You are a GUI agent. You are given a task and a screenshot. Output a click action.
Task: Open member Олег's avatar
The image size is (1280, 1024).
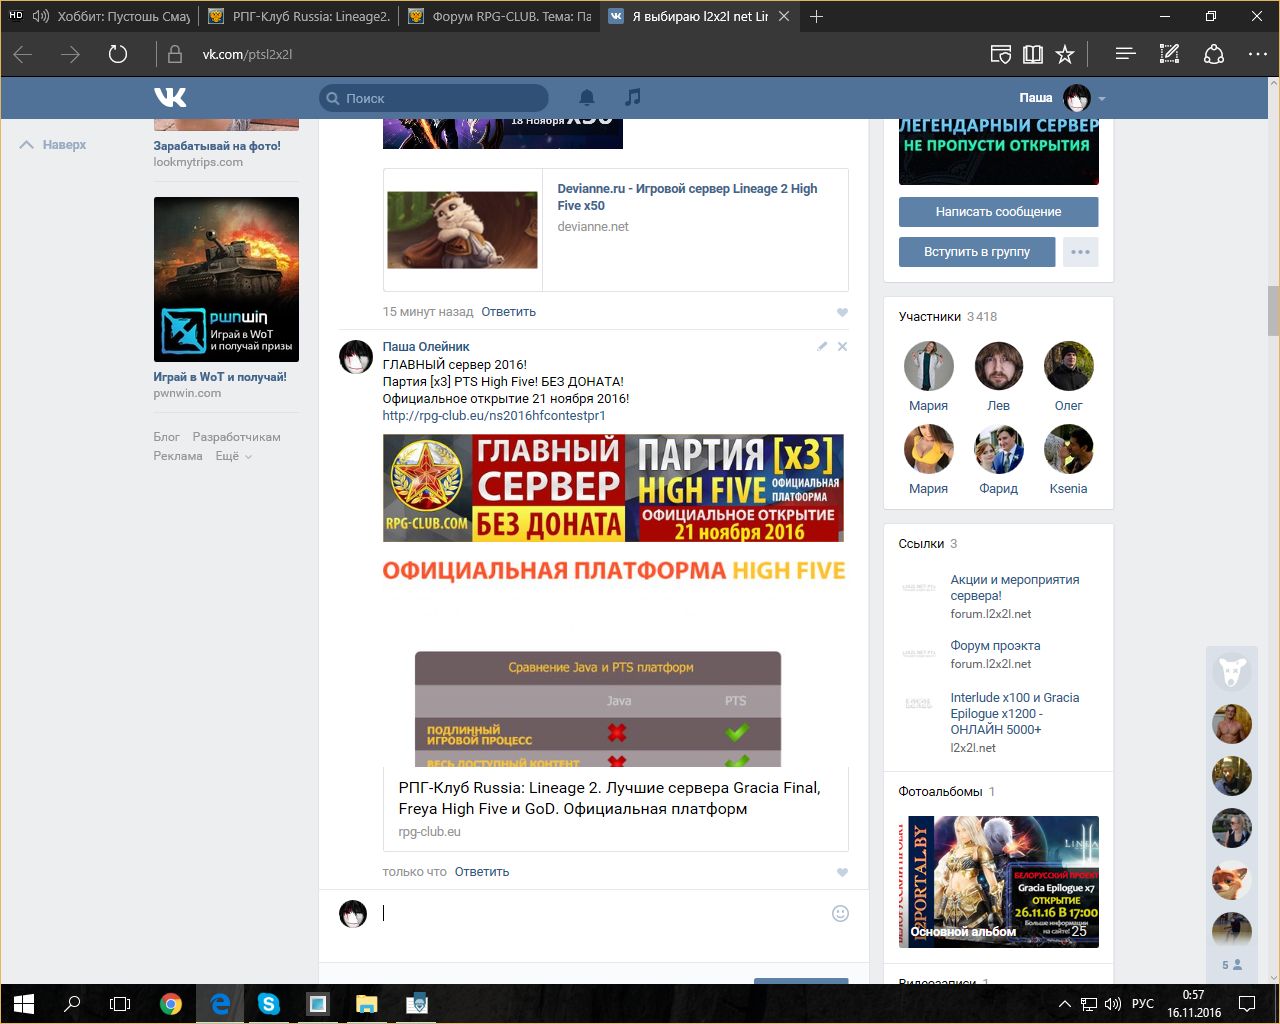click(1068, 366)
